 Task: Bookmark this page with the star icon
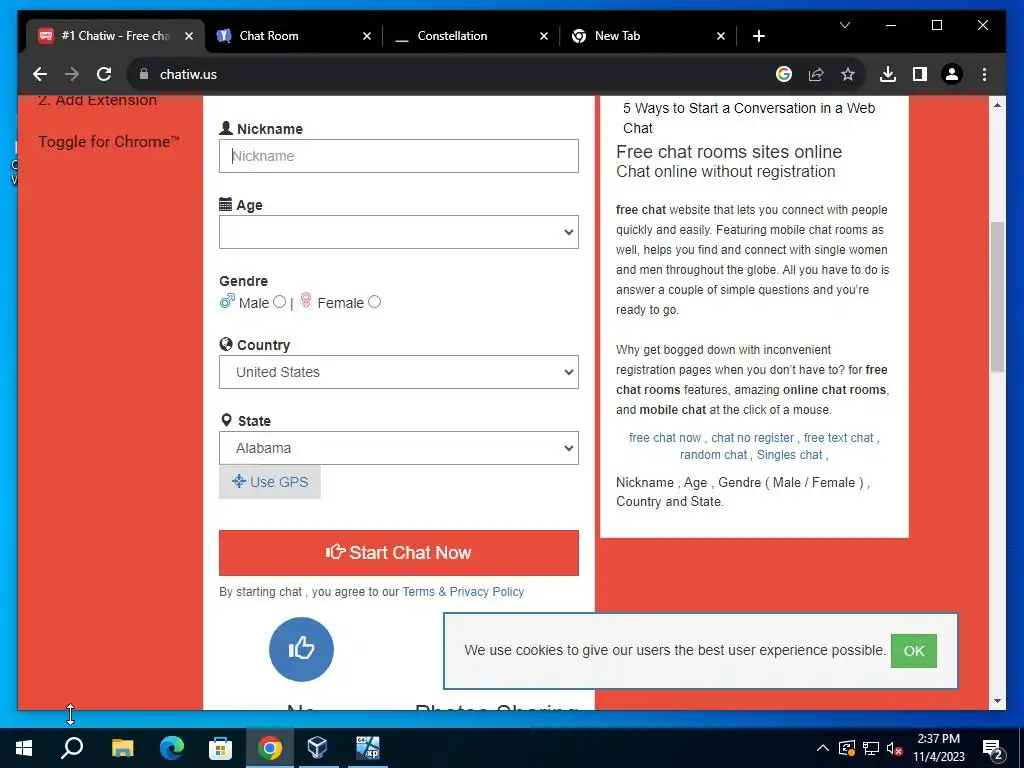(x=848, y=74)
